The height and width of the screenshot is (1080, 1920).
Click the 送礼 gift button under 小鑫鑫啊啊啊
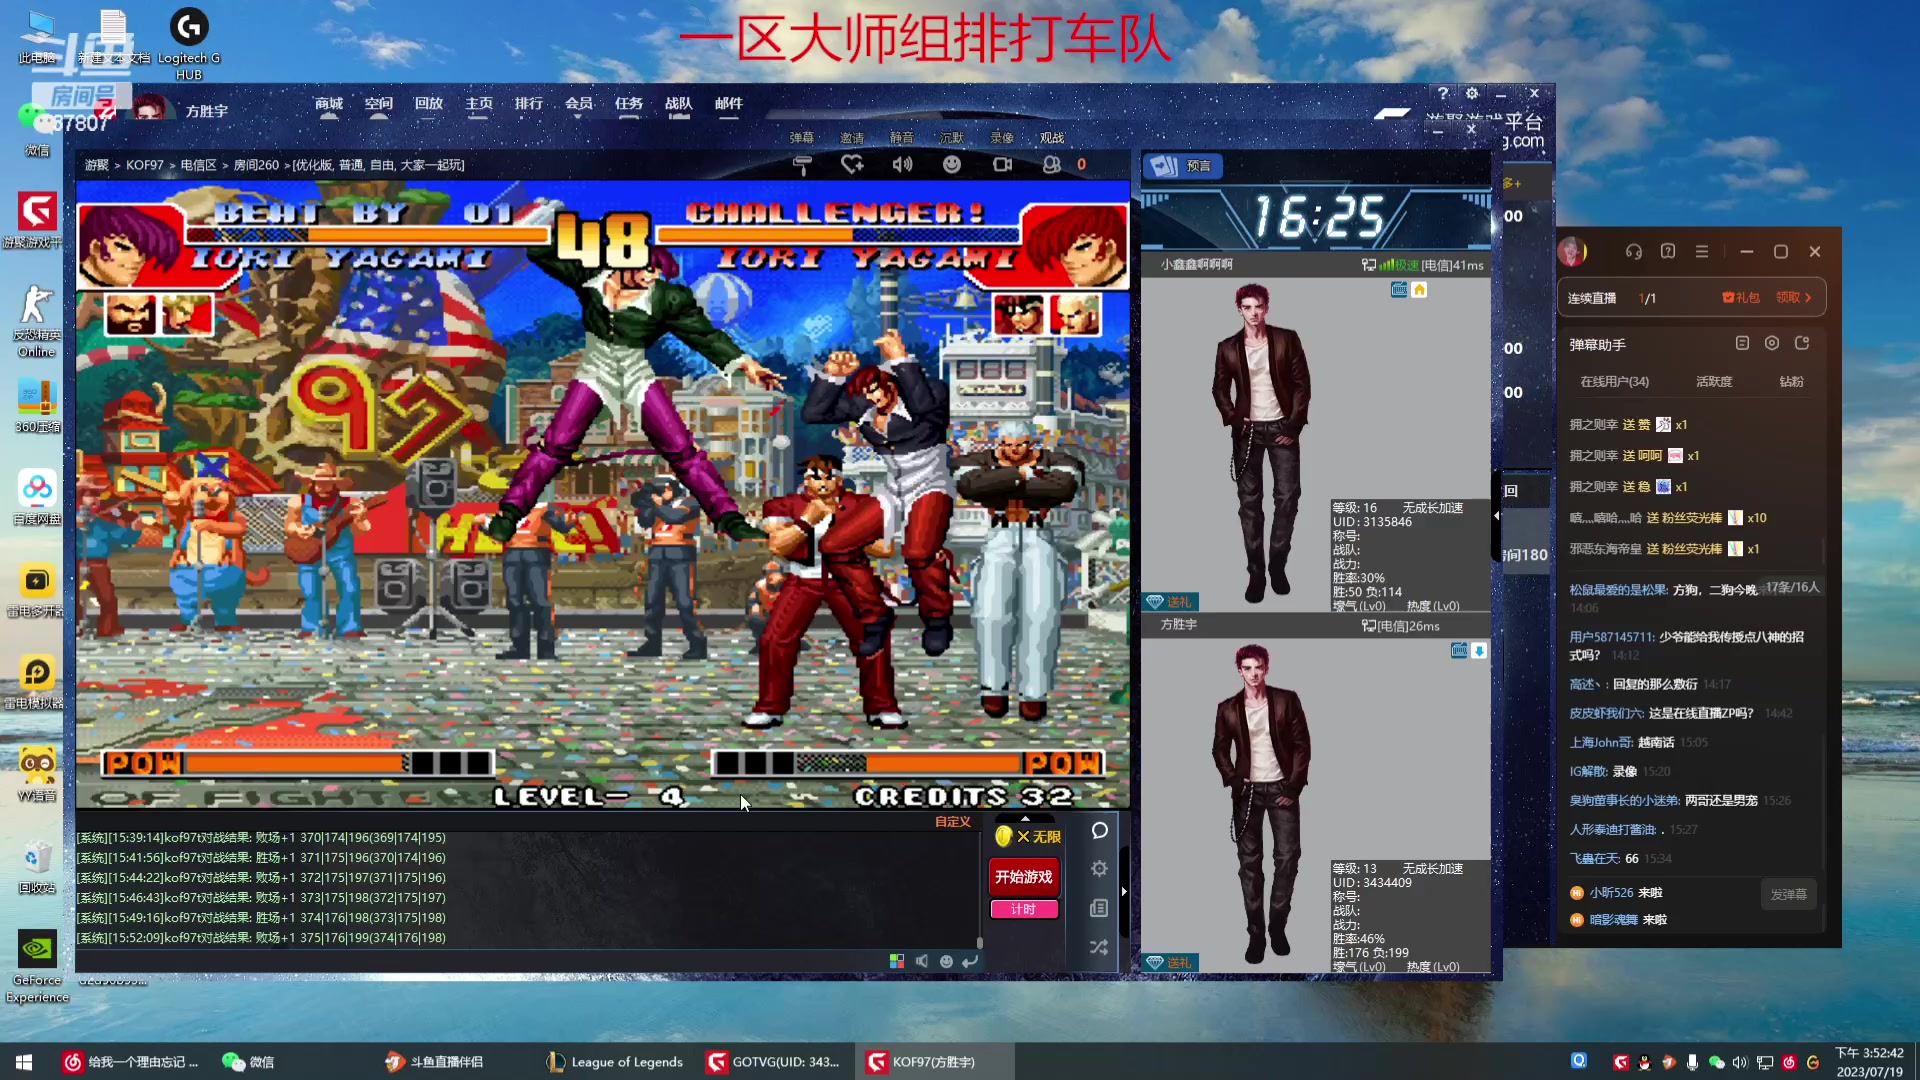click(x=1170, y=602)
